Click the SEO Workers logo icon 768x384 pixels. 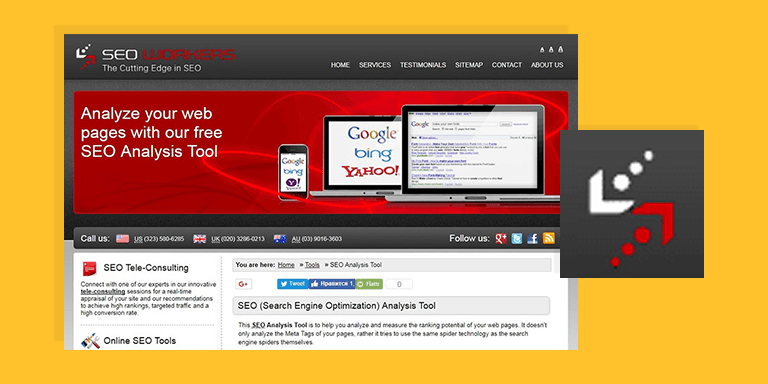point(86,57)
